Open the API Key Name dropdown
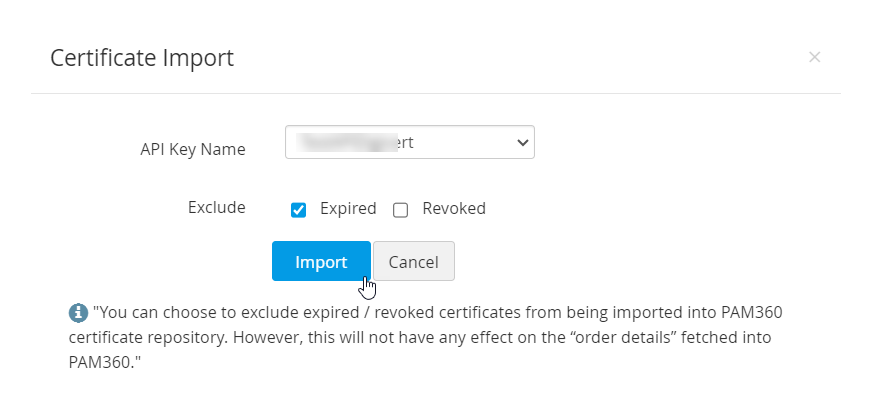Screen dimensions: 874x416 pos(409,143)
